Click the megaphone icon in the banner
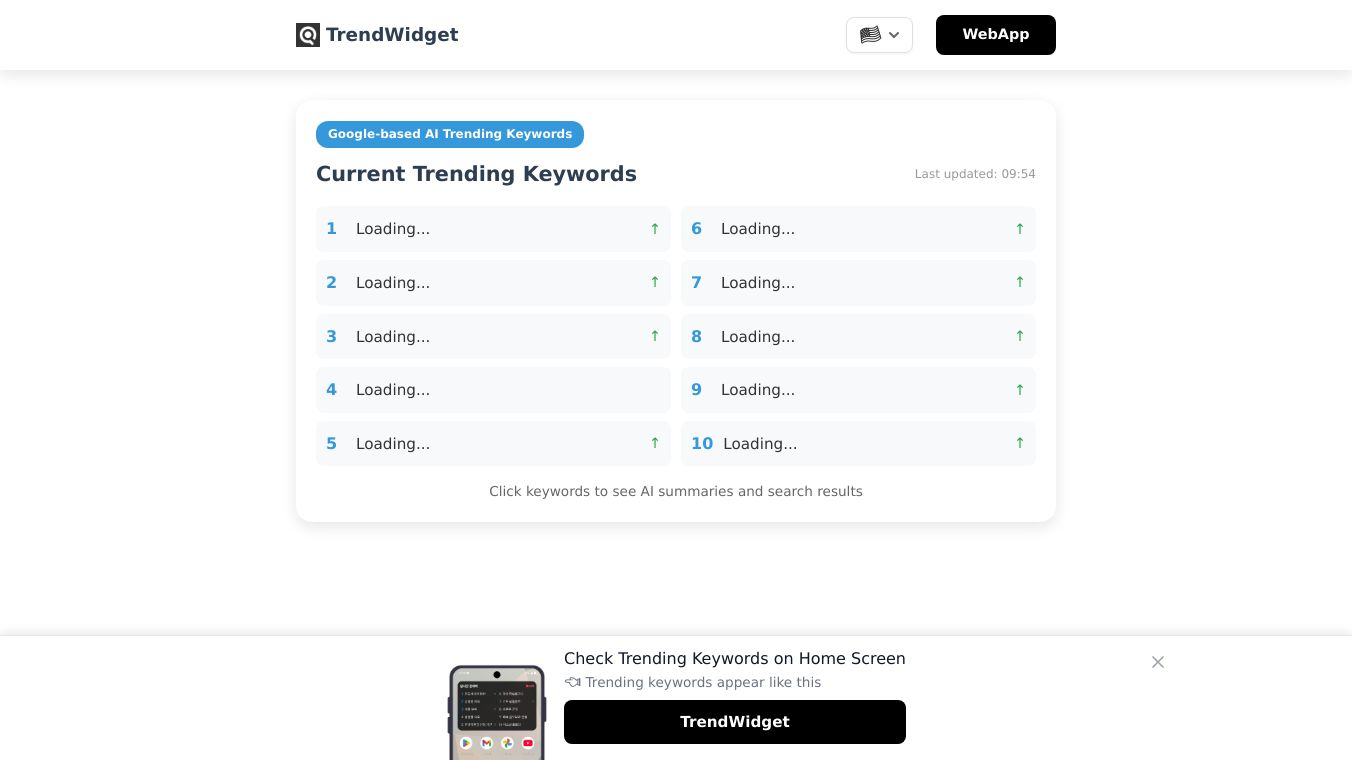 coord(572,682)
